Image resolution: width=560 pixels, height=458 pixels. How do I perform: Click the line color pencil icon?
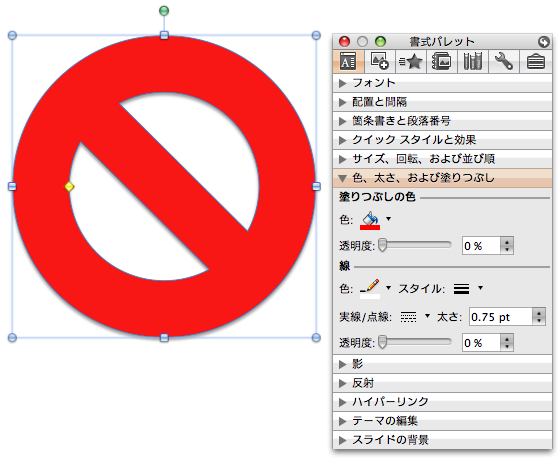coord(370,286)
